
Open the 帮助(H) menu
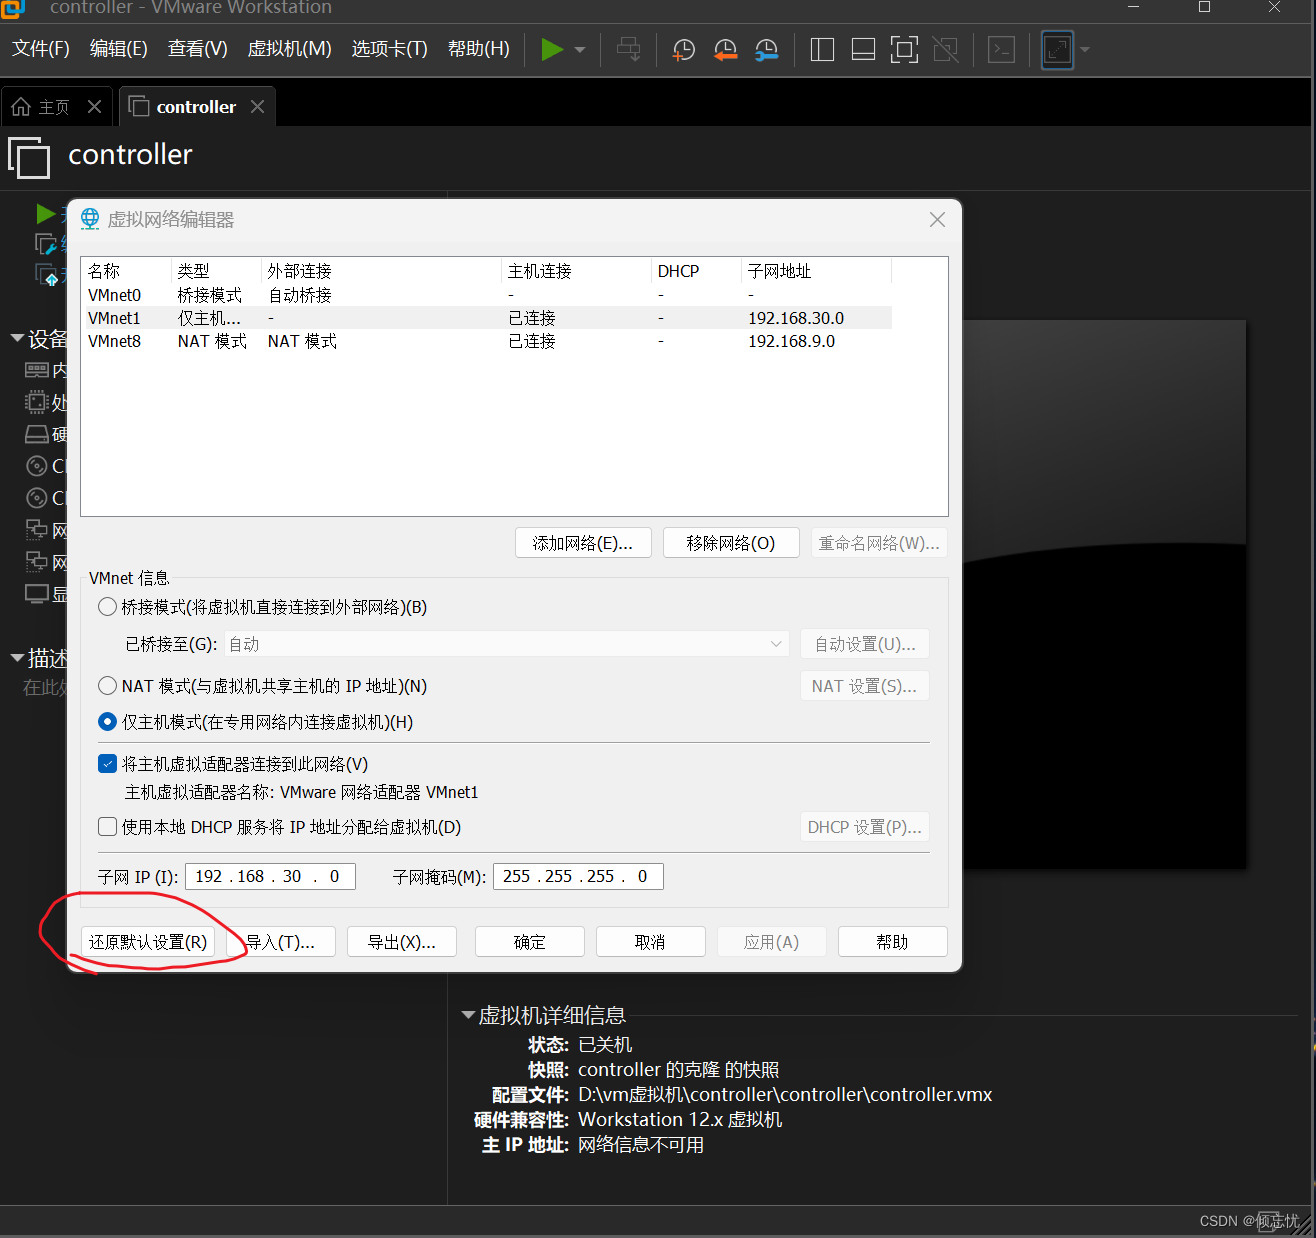click(478, 49)
